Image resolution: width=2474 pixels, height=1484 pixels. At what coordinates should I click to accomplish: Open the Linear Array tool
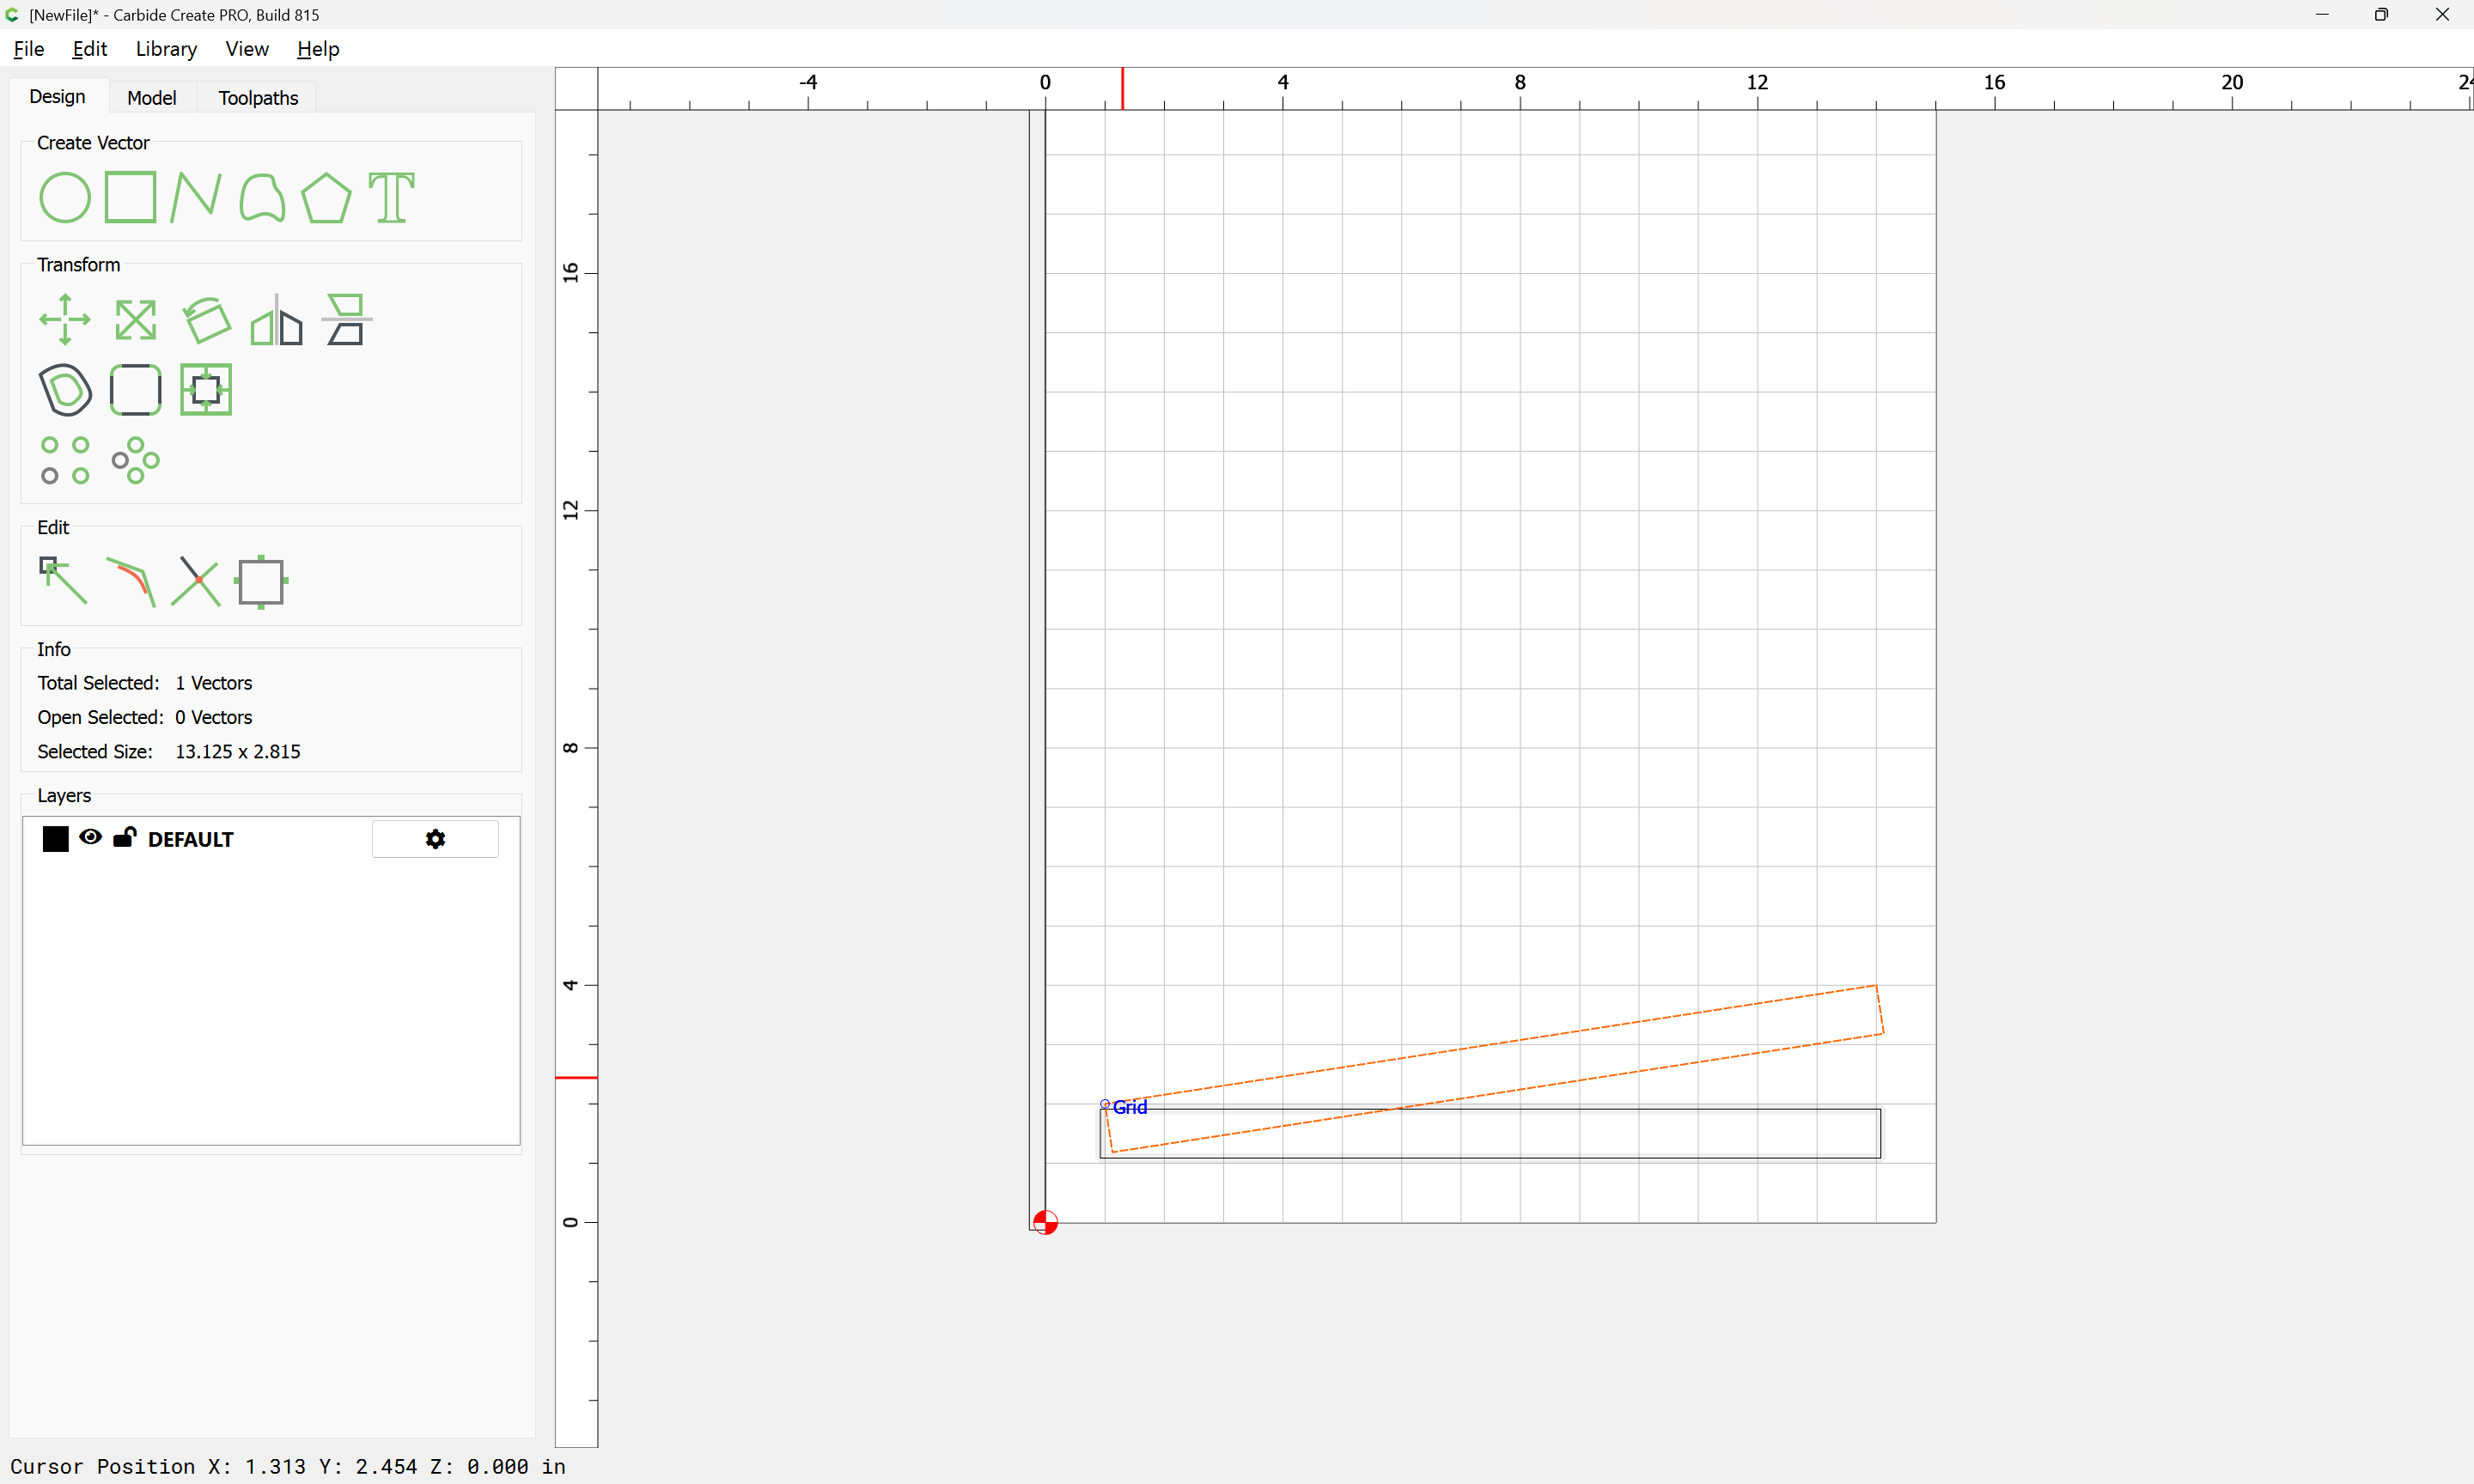coord(65,460)
